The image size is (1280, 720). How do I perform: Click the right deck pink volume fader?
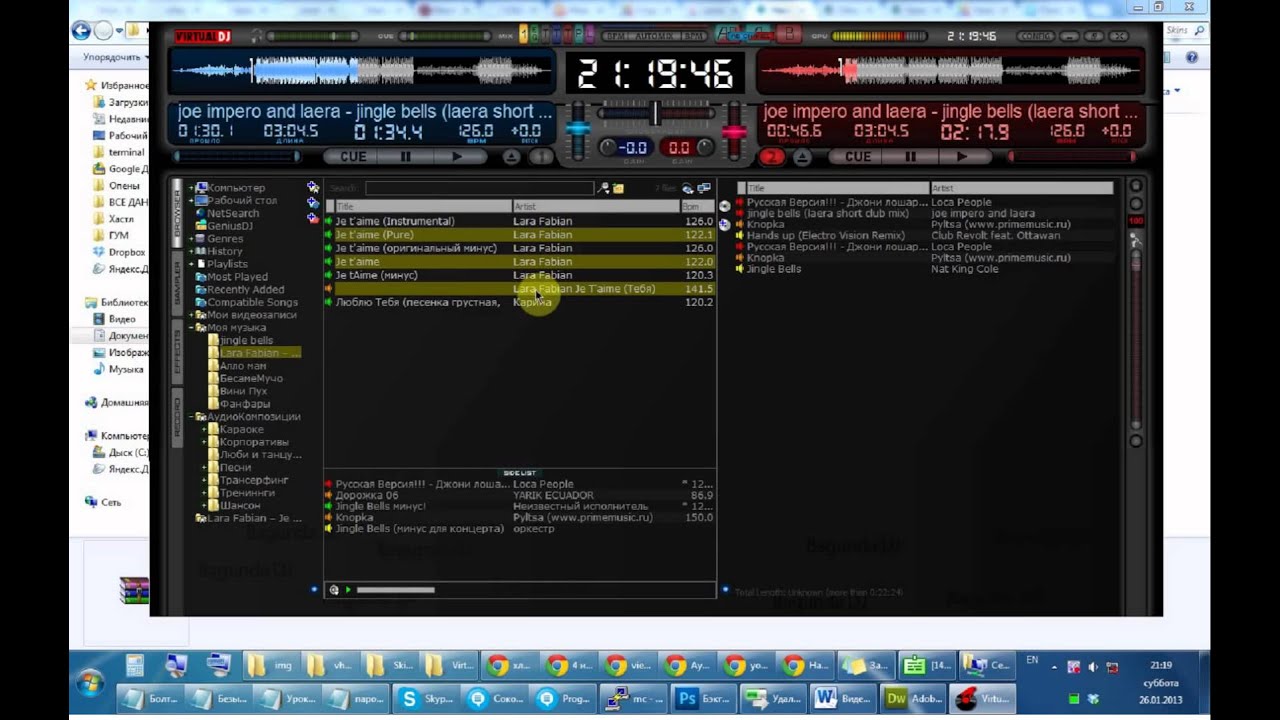(x=734, y=132)
